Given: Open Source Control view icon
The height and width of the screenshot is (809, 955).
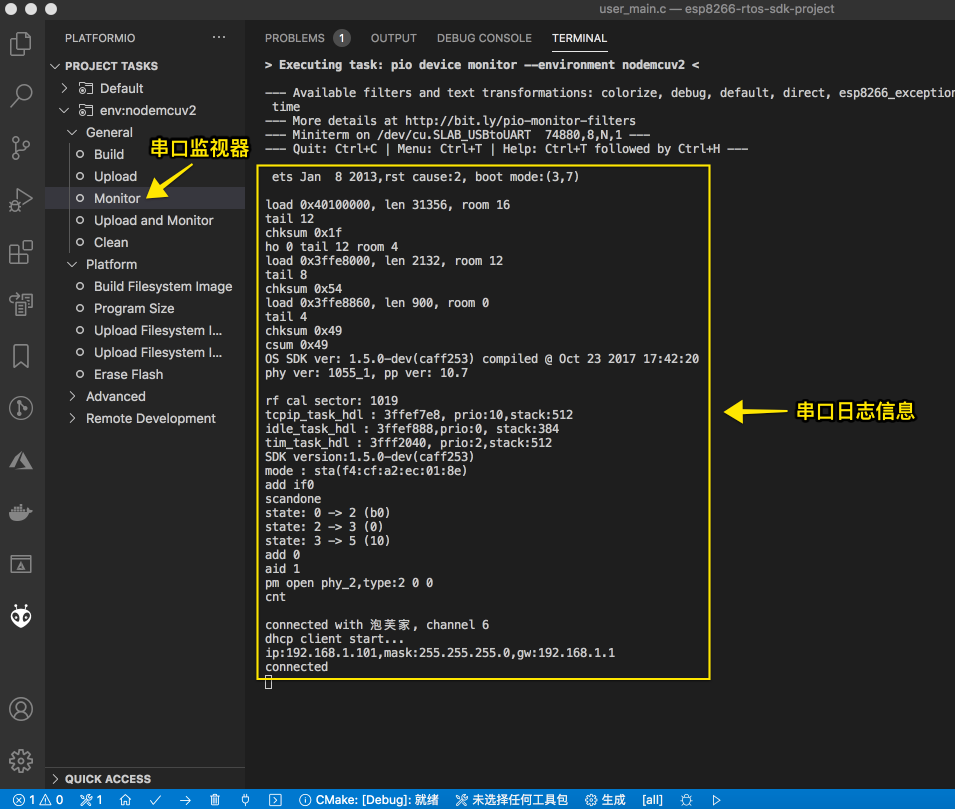Looking at the screenshot, I should (21, 148).
